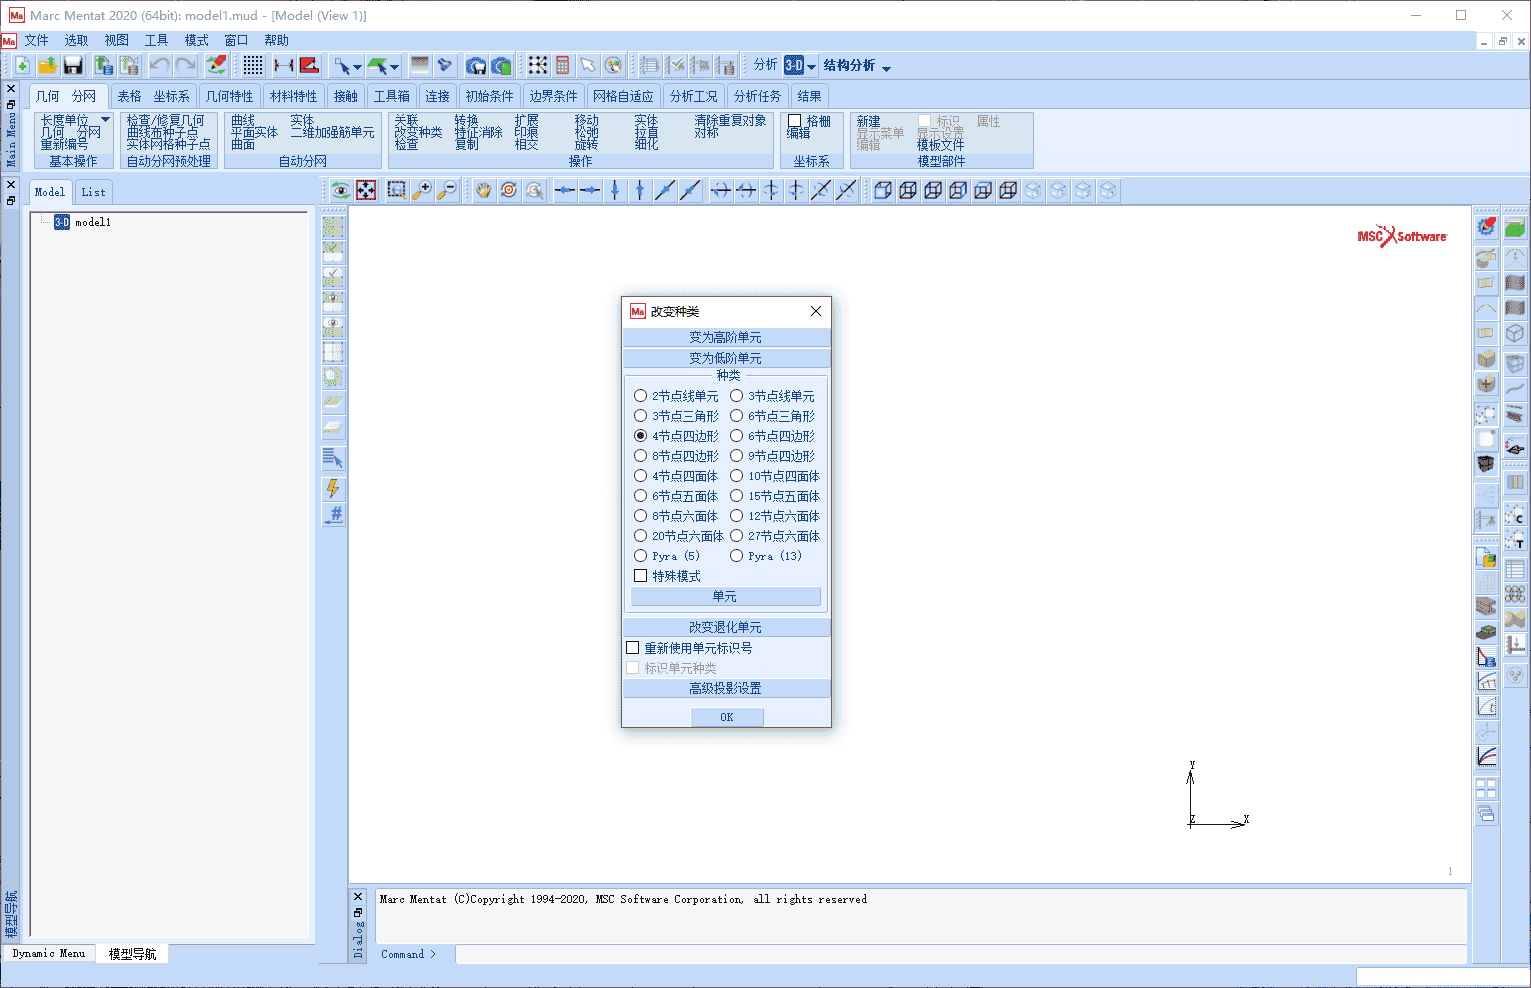Image resolution: width=1531 pixels, height=988 pixels.
Task: Click the Fill view icon with red arrows
Action: click(x=367, y=190)
